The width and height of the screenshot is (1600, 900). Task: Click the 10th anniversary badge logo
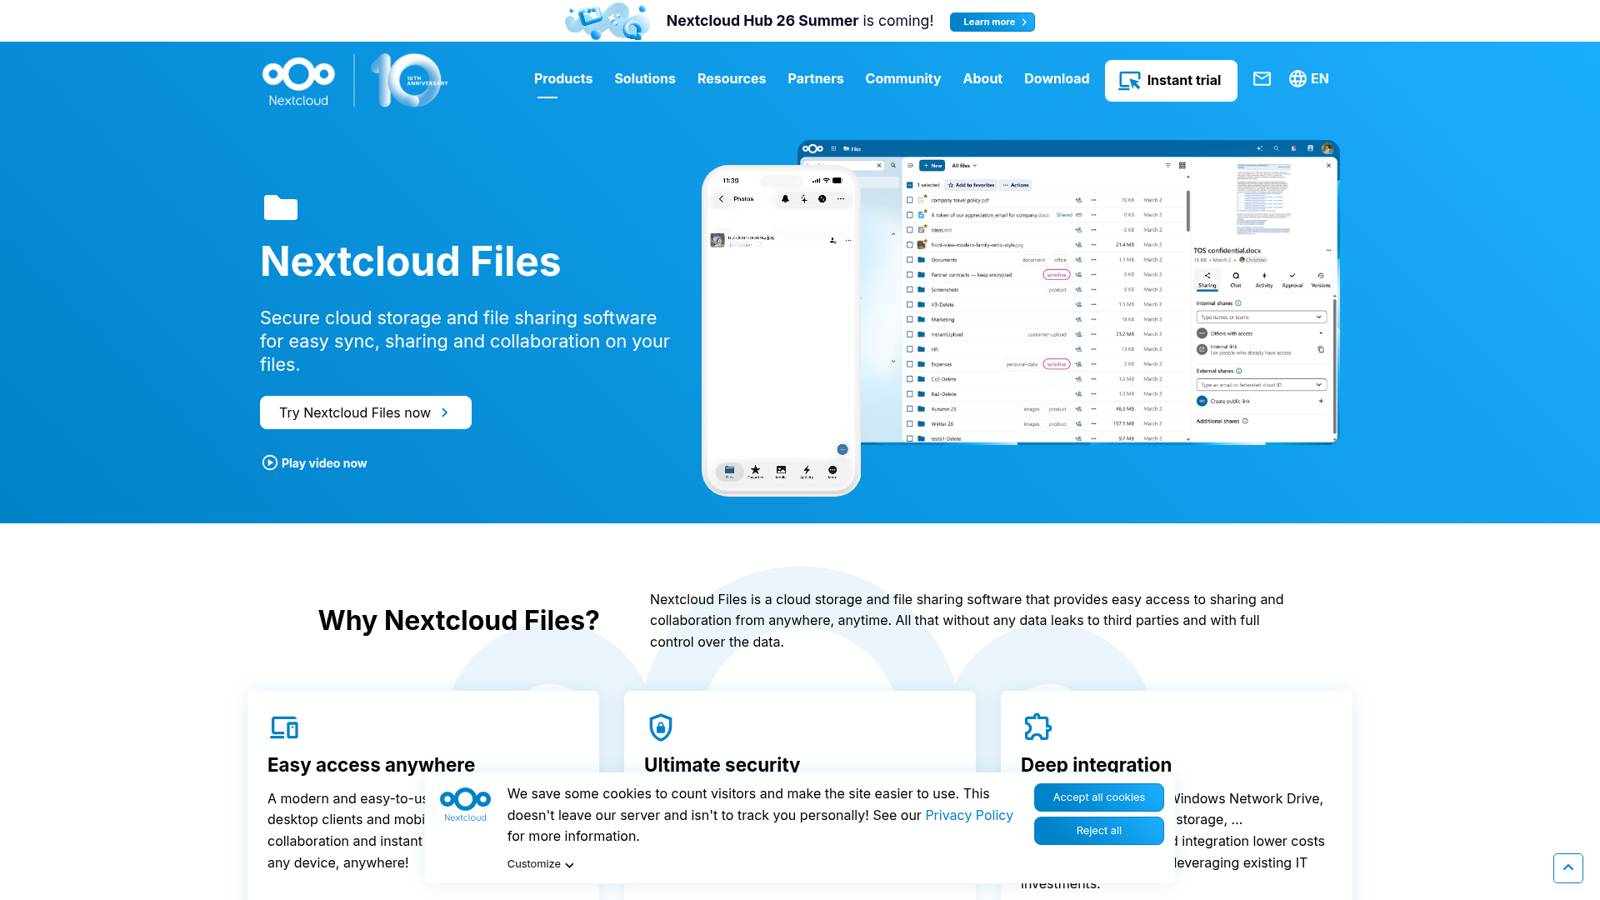408,80
